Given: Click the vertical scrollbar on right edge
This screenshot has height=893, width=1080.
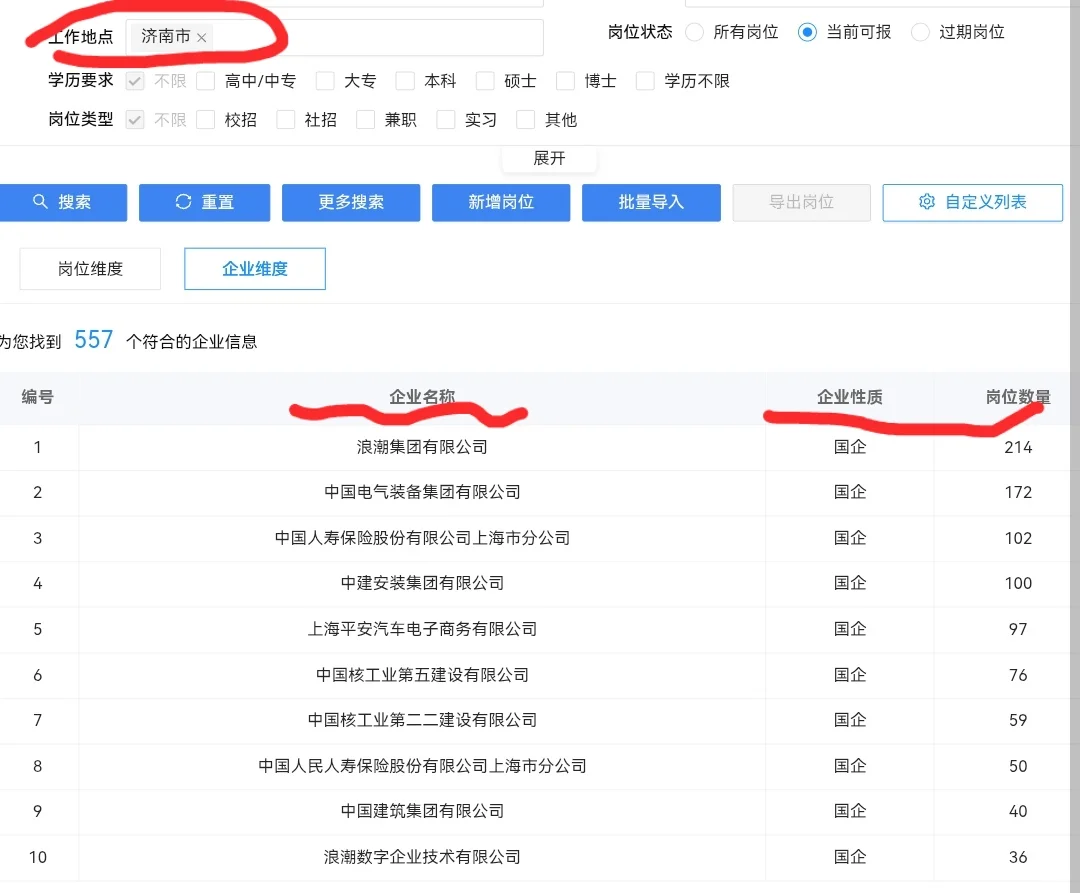Looking at the screenshot, I should click(x=1074, y=446).
